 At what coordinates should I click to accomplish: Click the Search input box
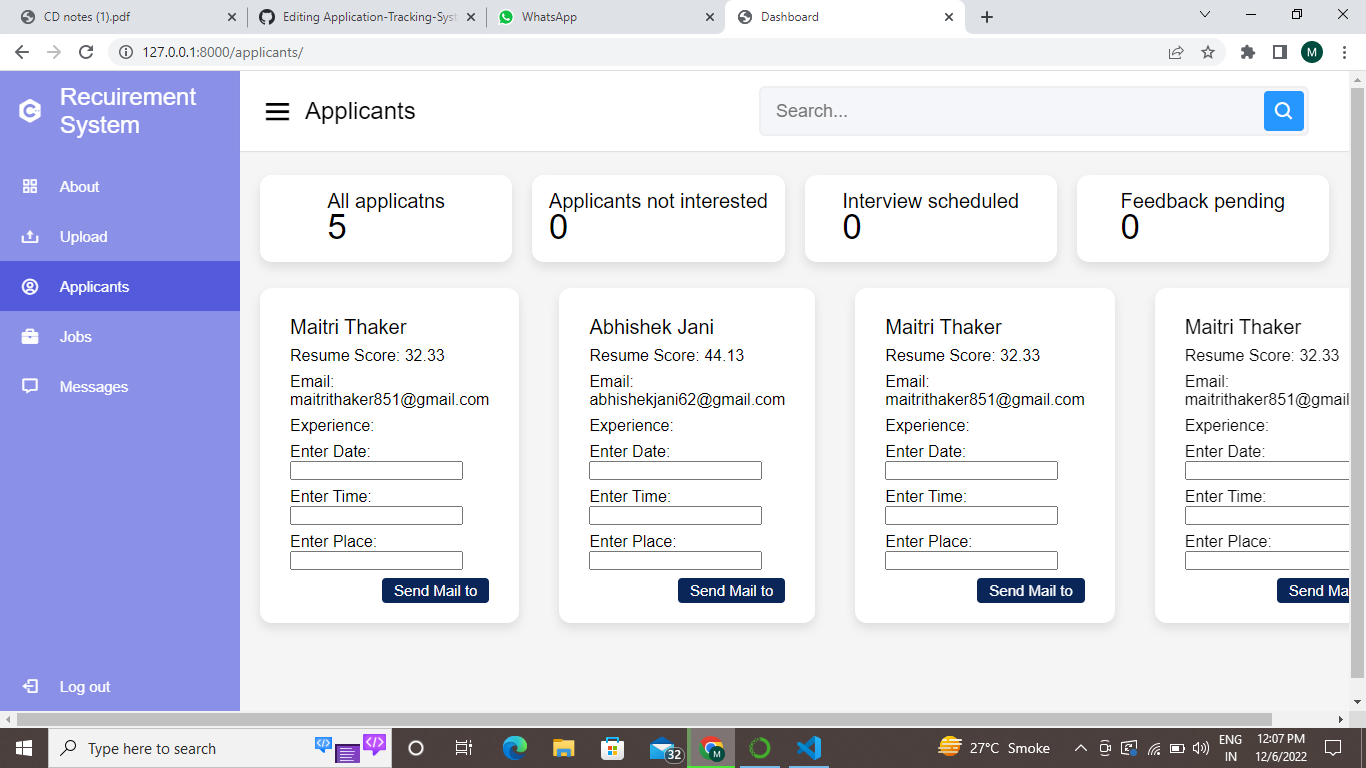[x=1010, y=111]
